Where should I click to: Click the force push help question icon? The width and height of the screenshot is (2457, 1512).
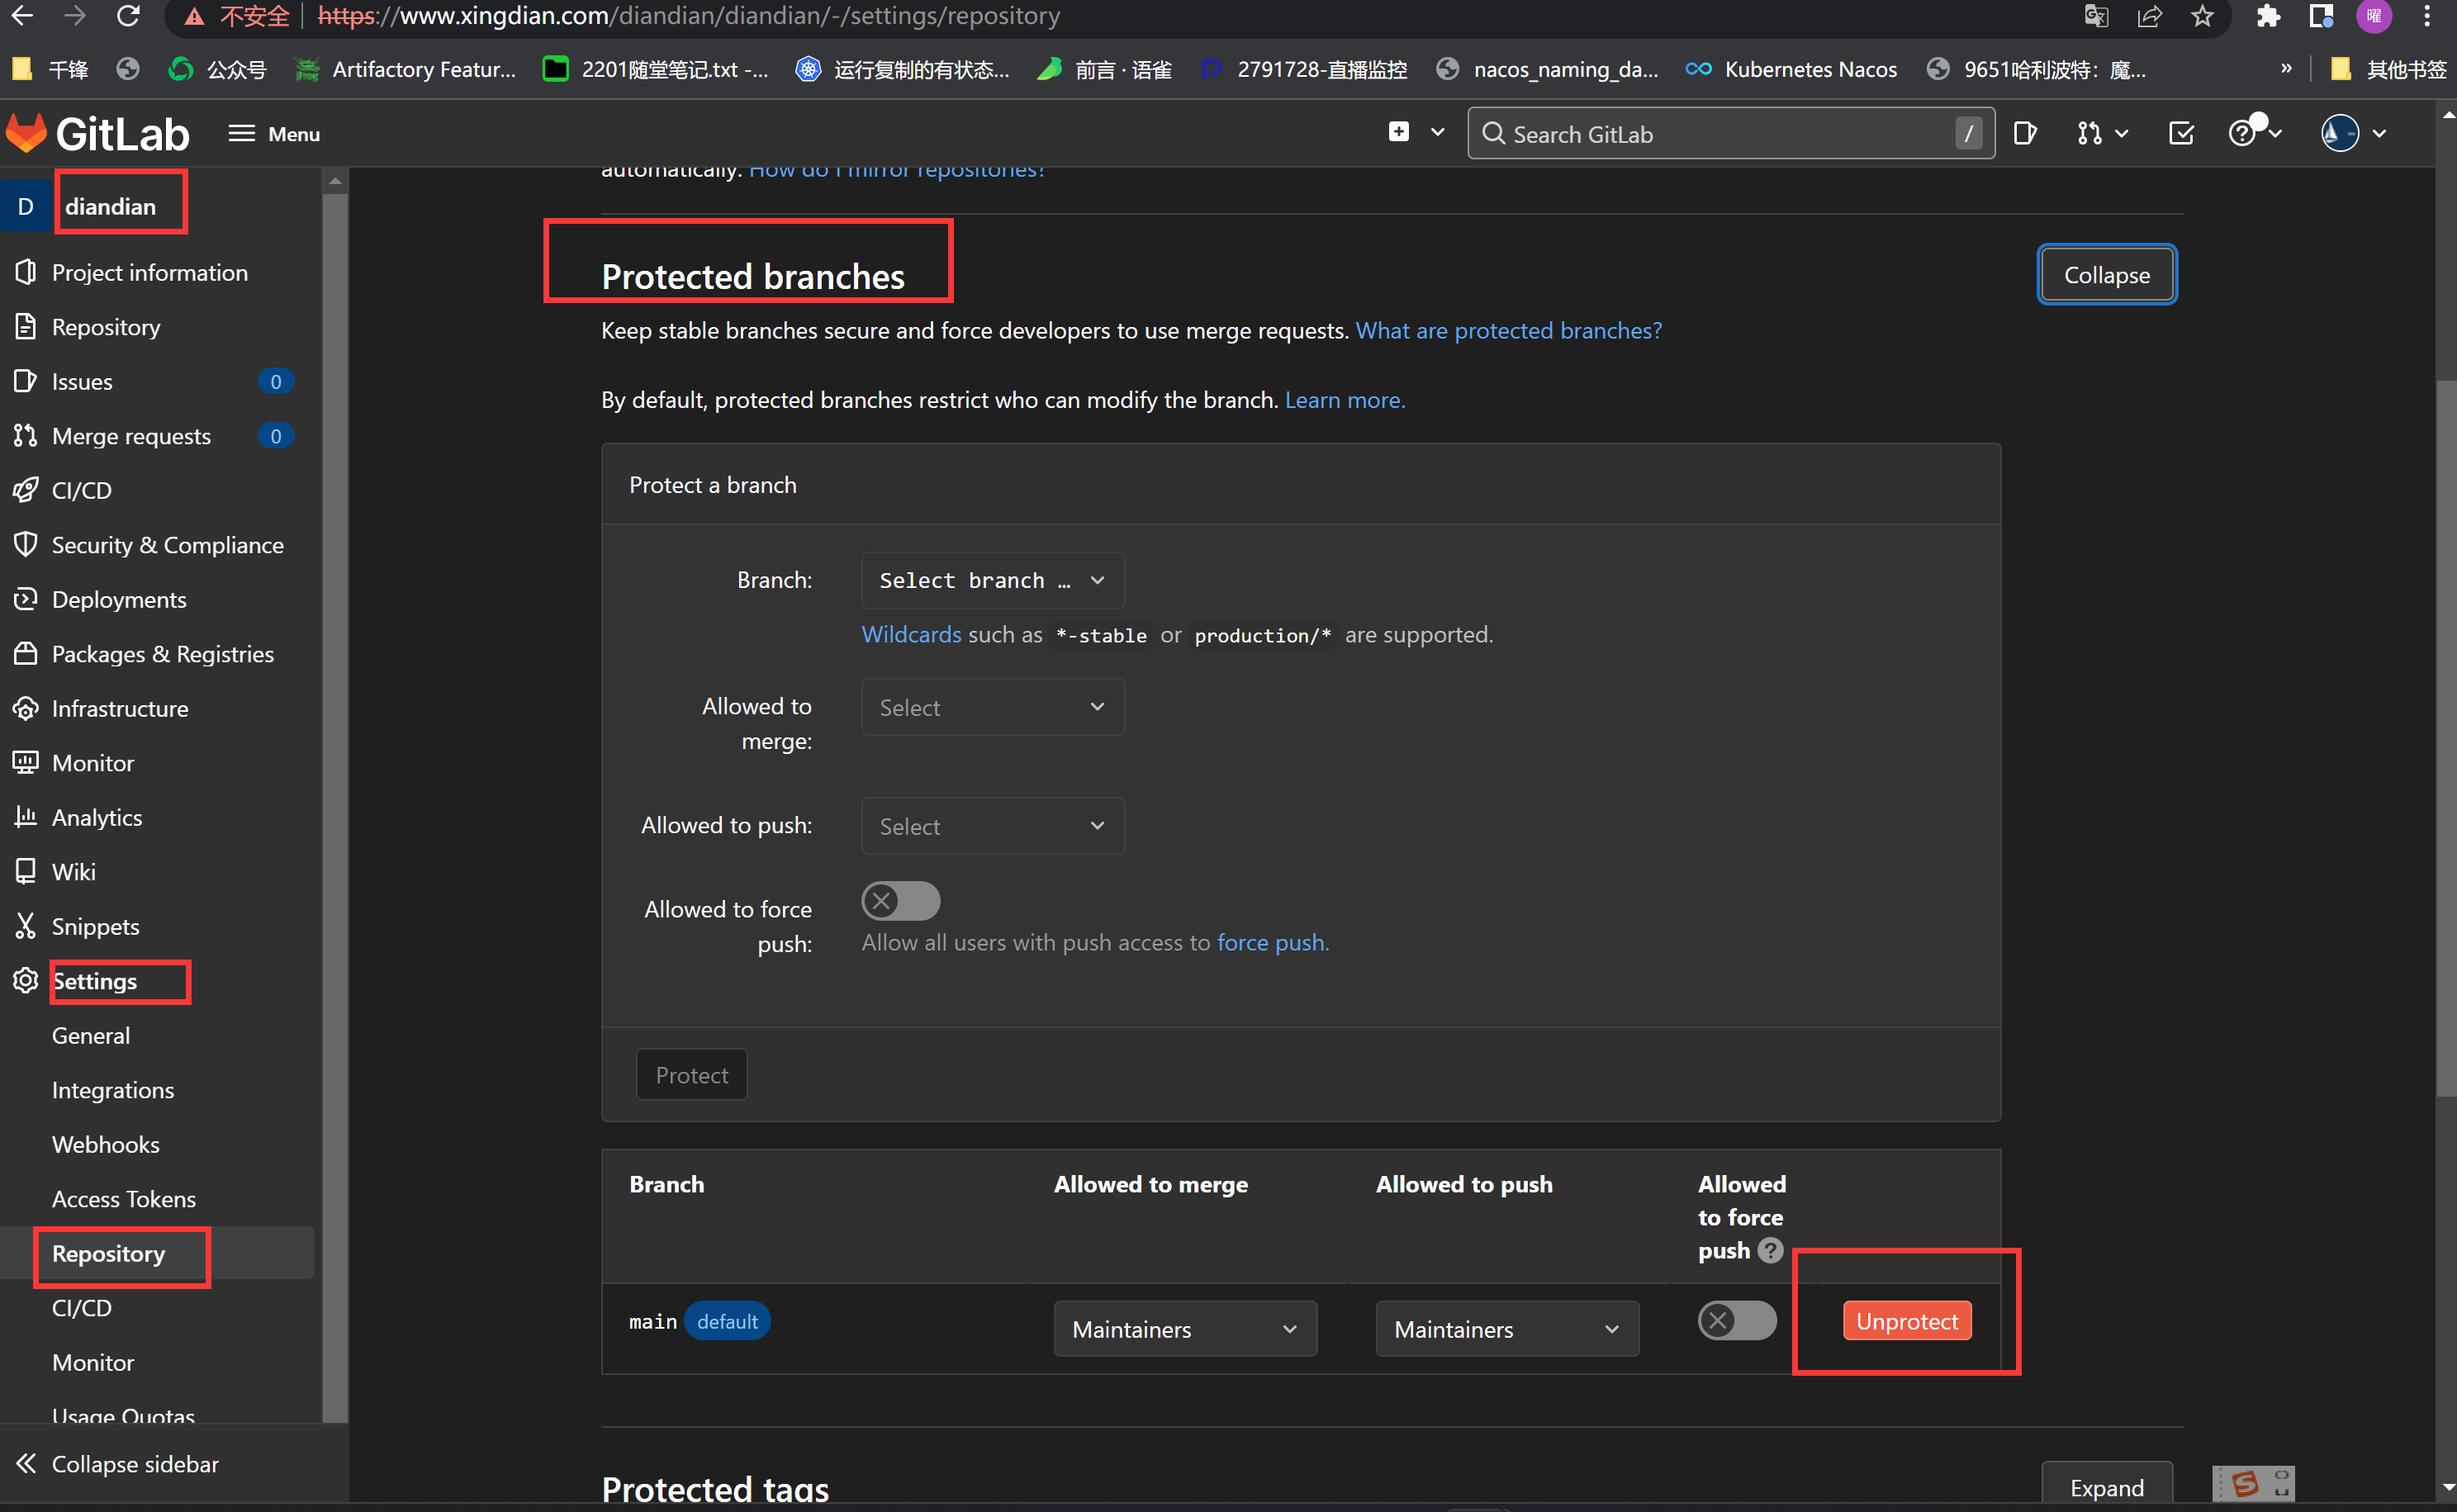(x=1770, y=1250)
